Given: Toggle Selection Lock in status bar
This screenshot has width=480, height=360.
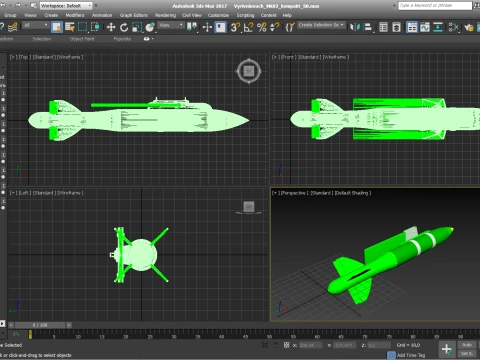Looking at the screenshot, I should (275, 345).
